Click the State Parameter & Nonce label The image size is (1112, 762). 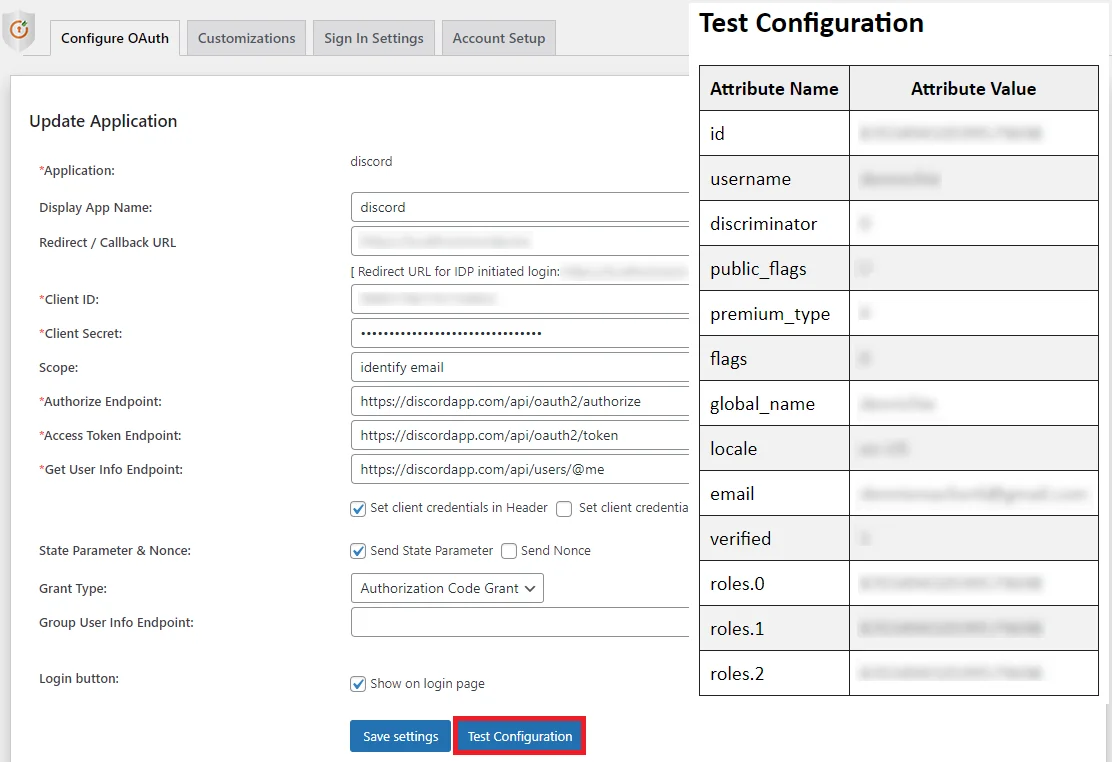click(115, 551)
